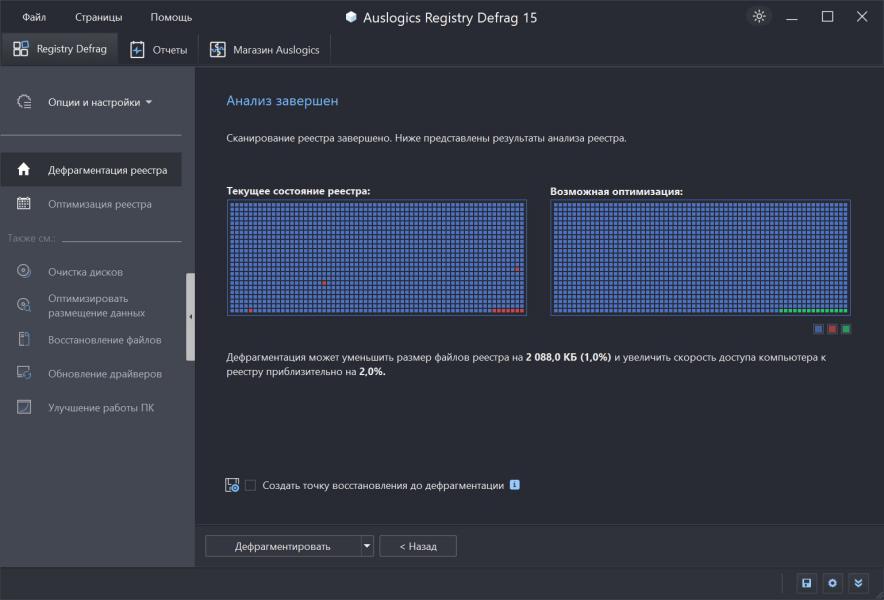The image size is (884, 600).
Task: Launch Восстановление файлов from the sidebar
Action: tap(104, 340)
